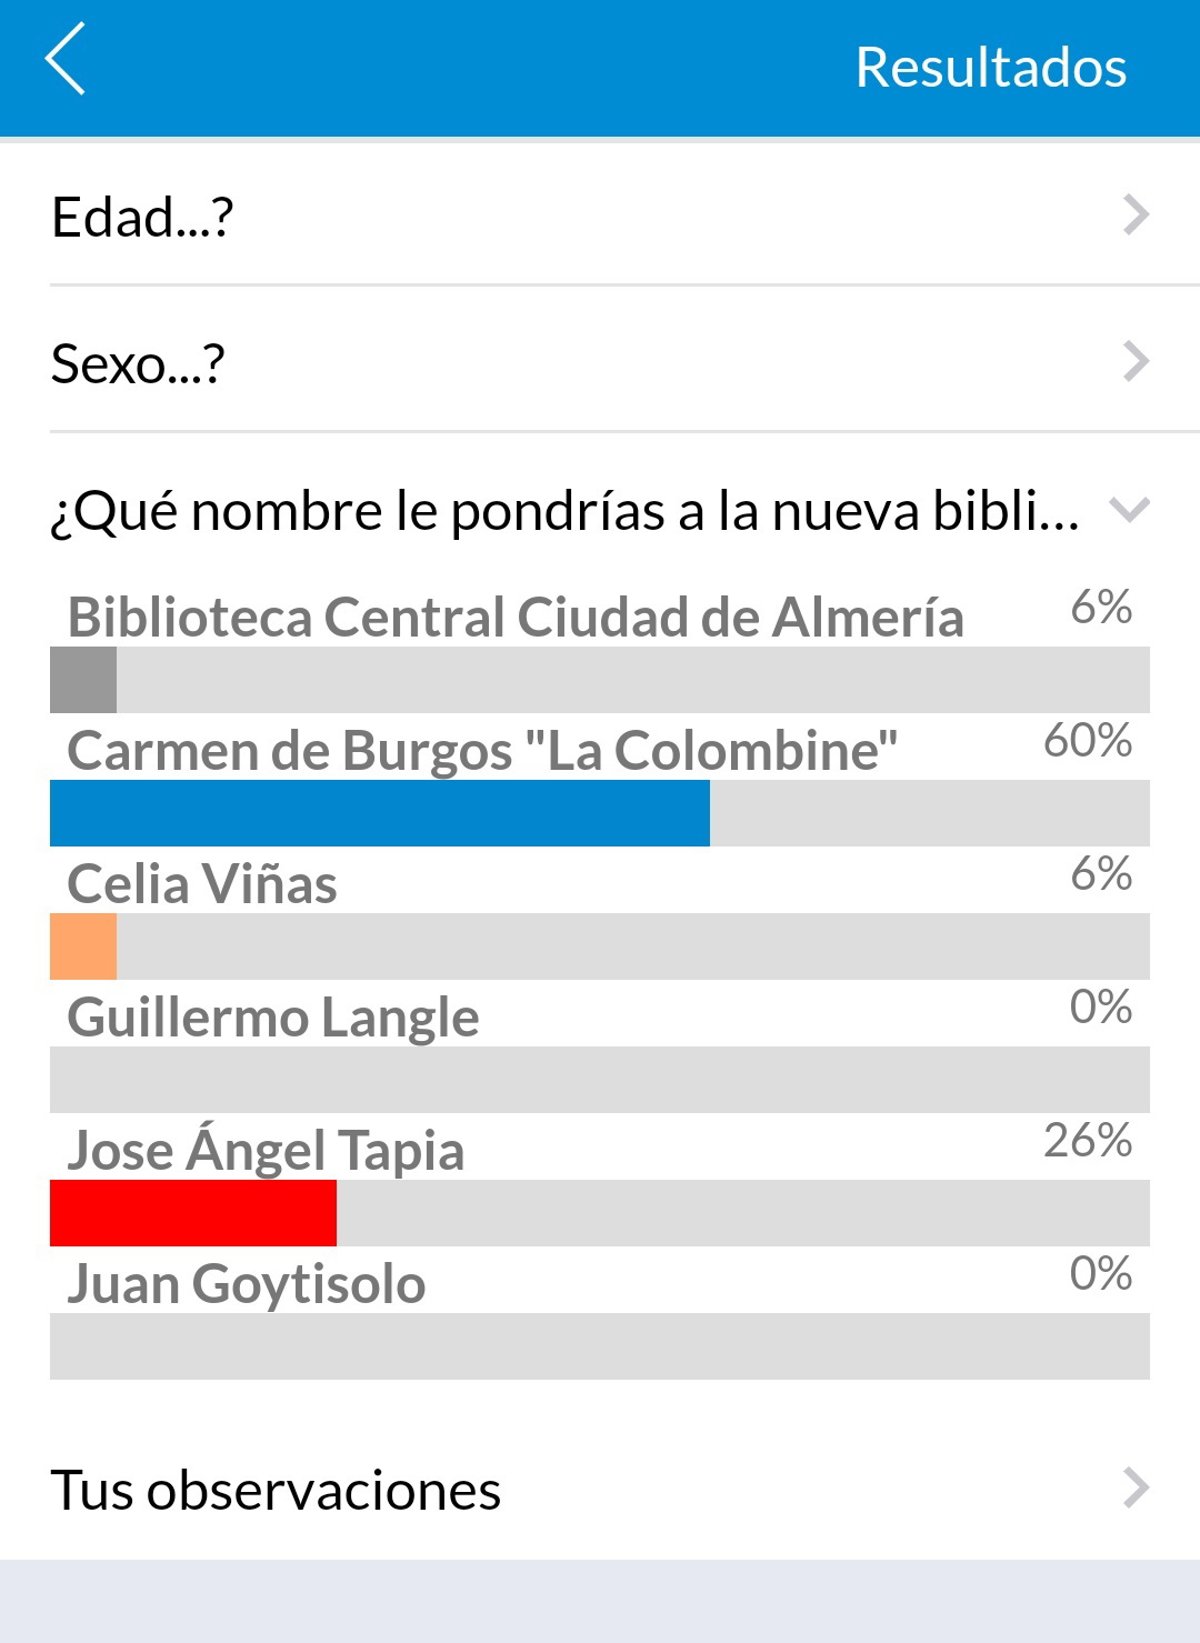Click the empty Juan Goytisolo progress bar
This screenshot has width=1200, height=1643.
click(600, 1346)
